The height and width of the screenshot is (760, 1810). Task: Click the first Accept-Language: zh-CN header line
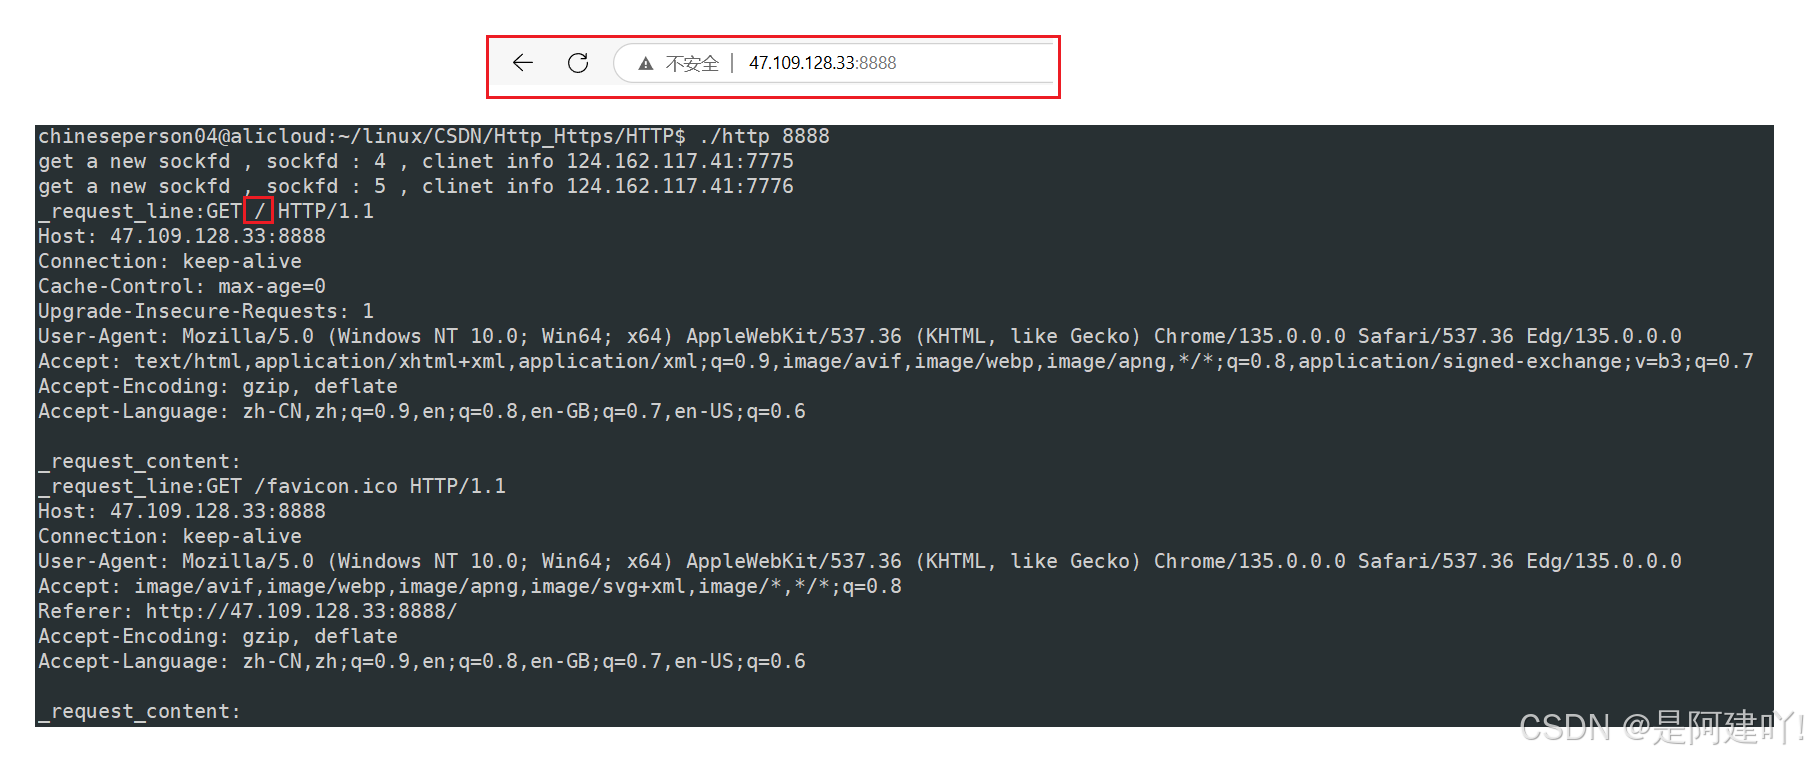421,411
